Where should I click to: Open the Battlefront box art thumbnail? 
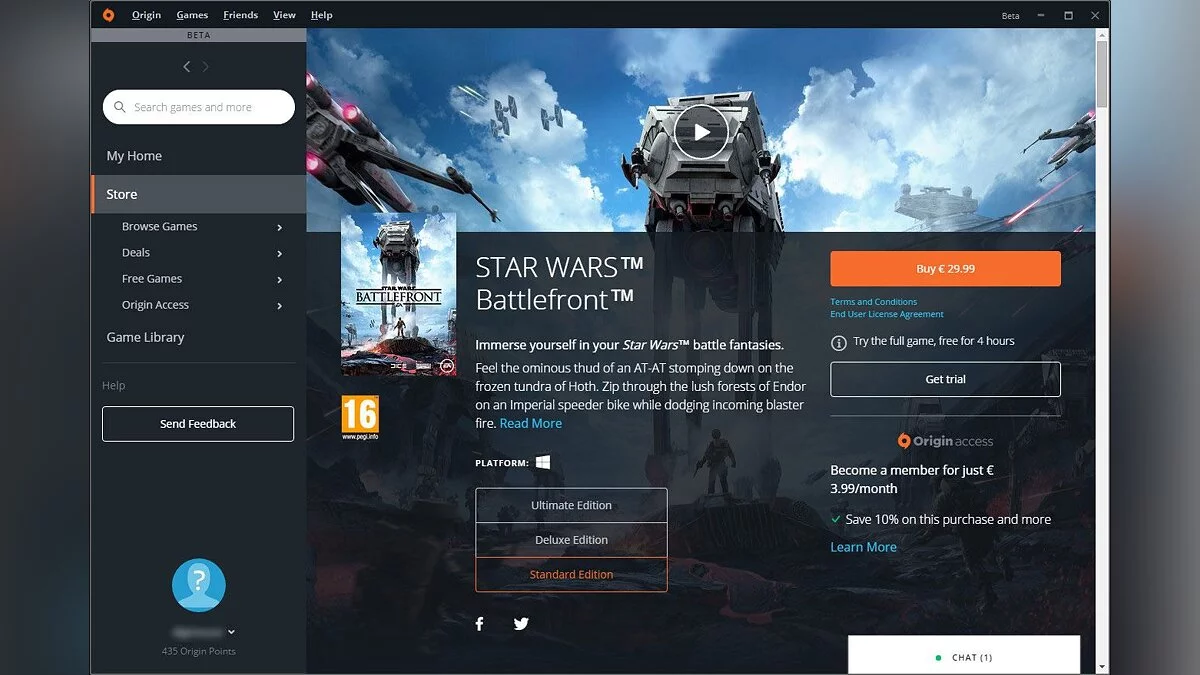pyautogui.click(x=399, y=294)
